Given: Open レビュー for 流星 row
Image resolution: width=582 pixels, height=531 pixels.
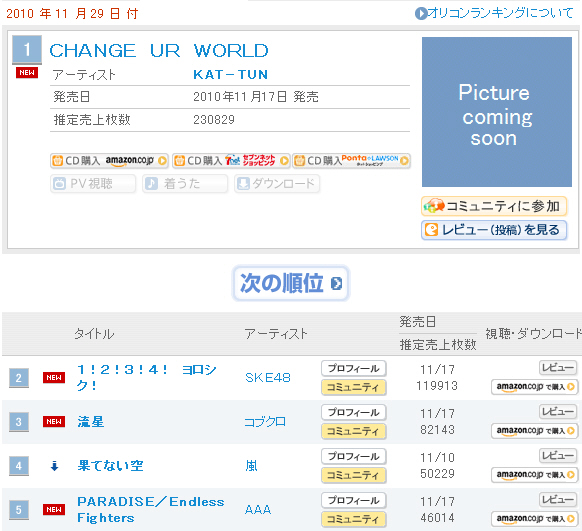Looking at the screenshot, I should [558, 412].
